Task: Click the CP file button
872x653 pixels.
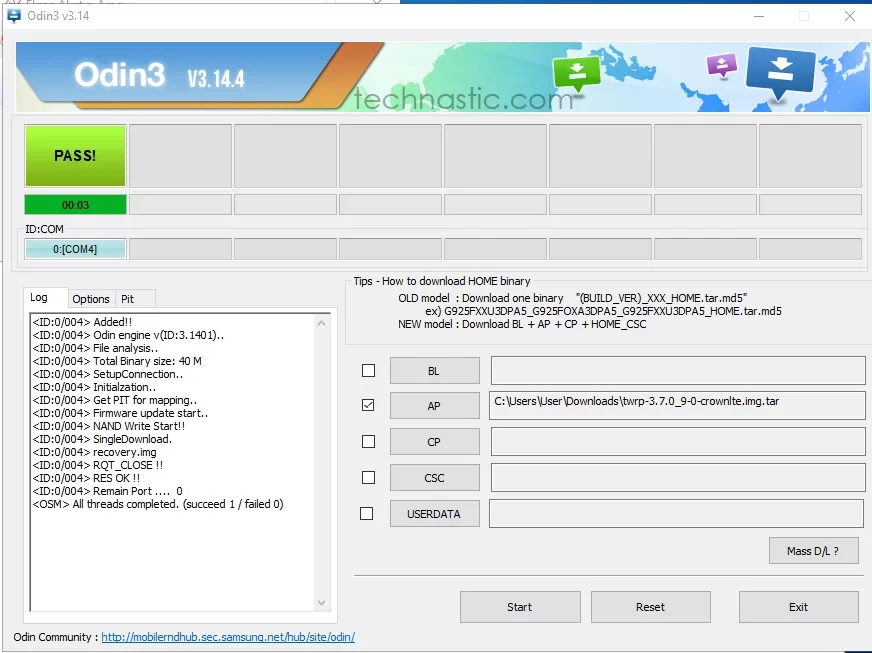Action: [434, 442]
